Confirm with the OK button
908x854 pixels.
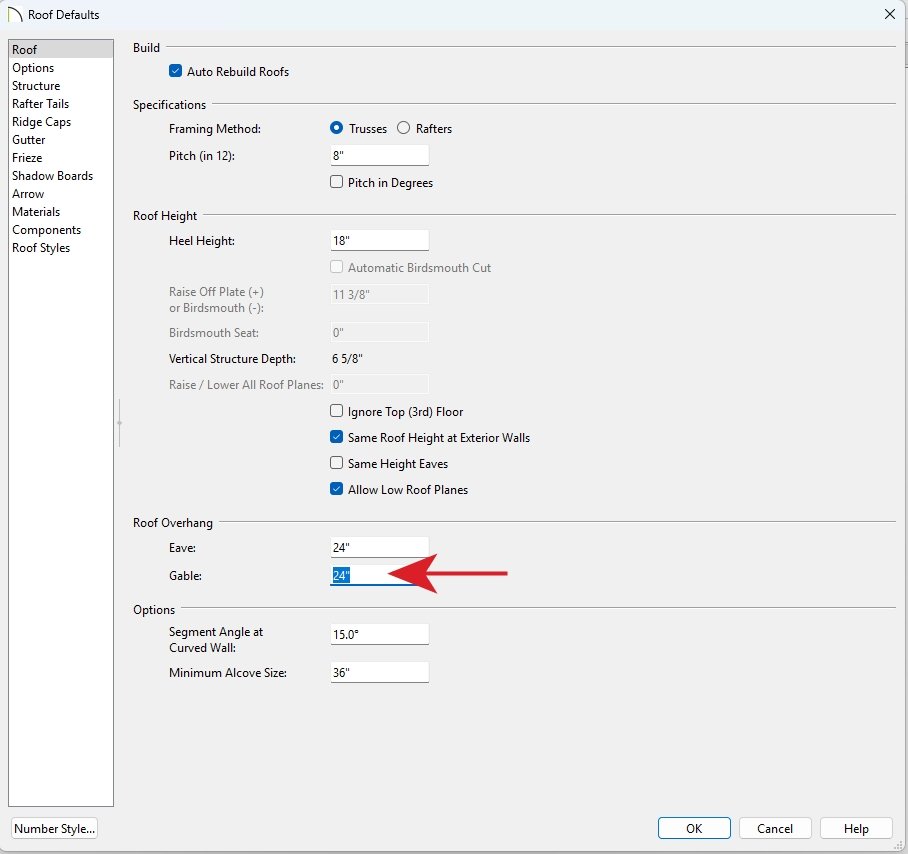(694, 829)
